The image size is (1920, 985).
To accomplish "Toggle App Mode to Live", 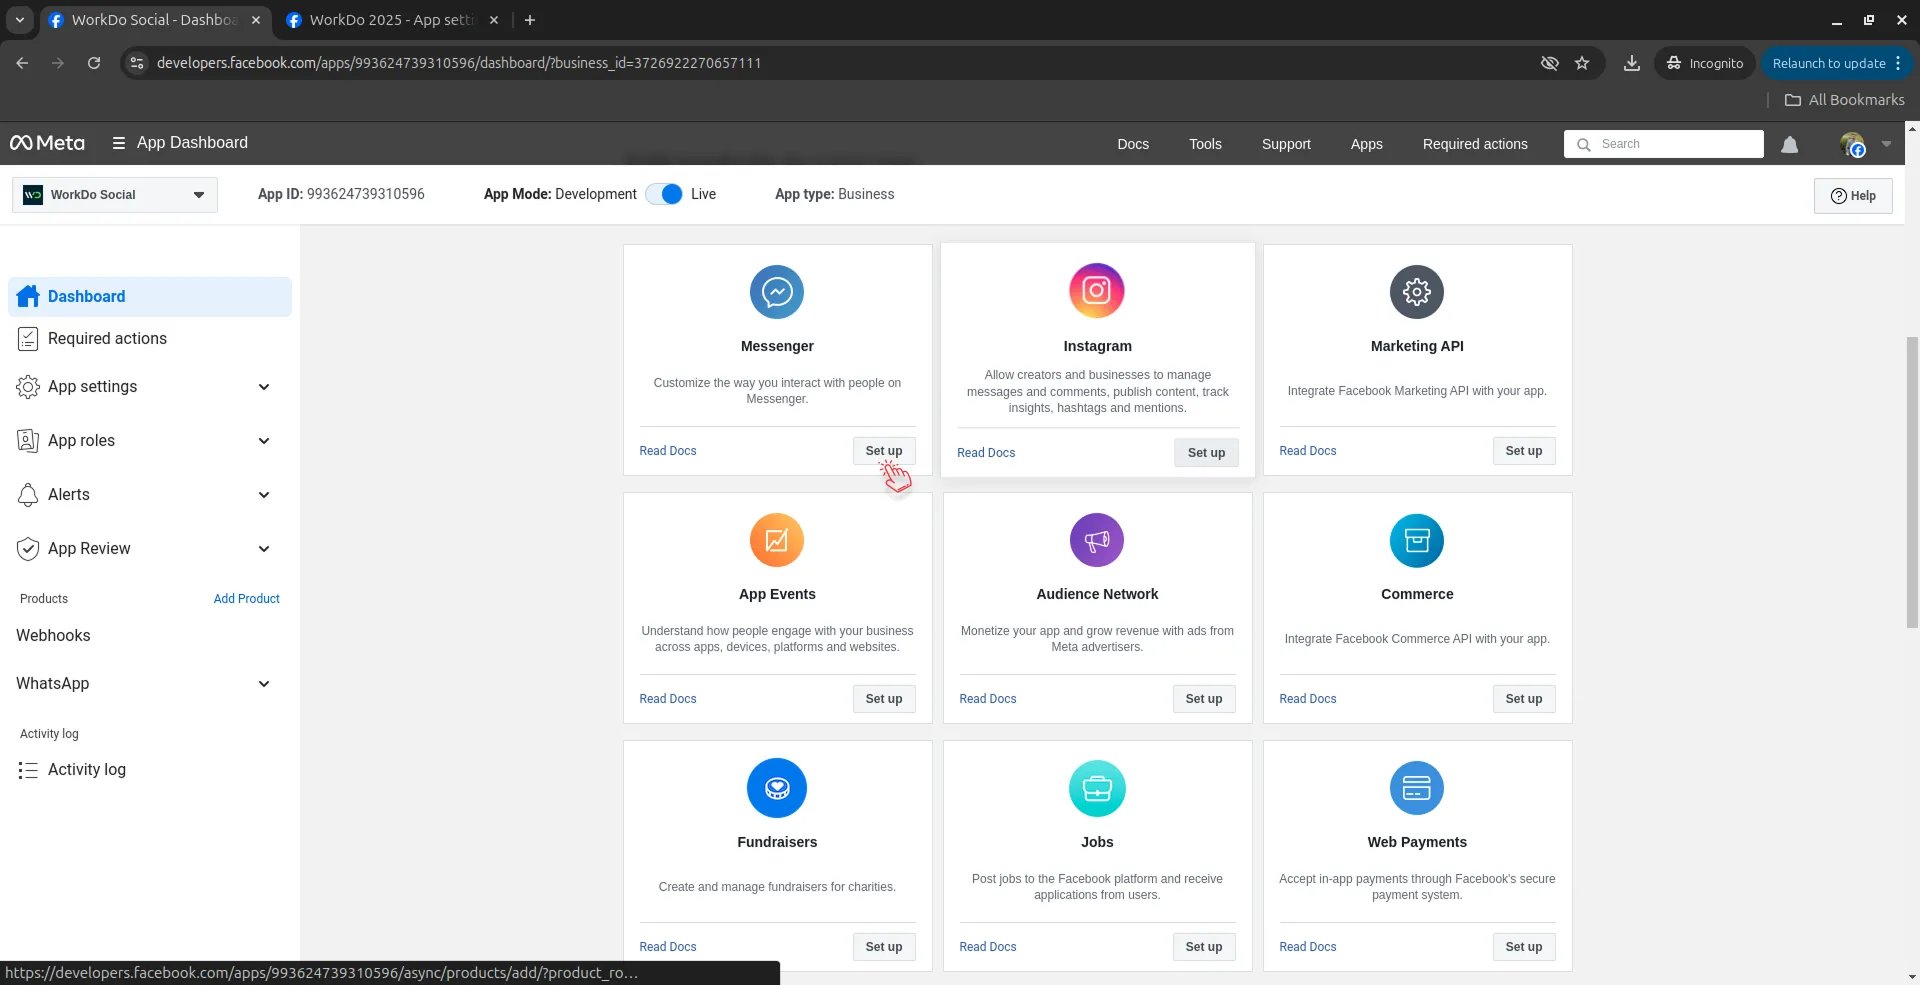I will (x=665, y=194).
